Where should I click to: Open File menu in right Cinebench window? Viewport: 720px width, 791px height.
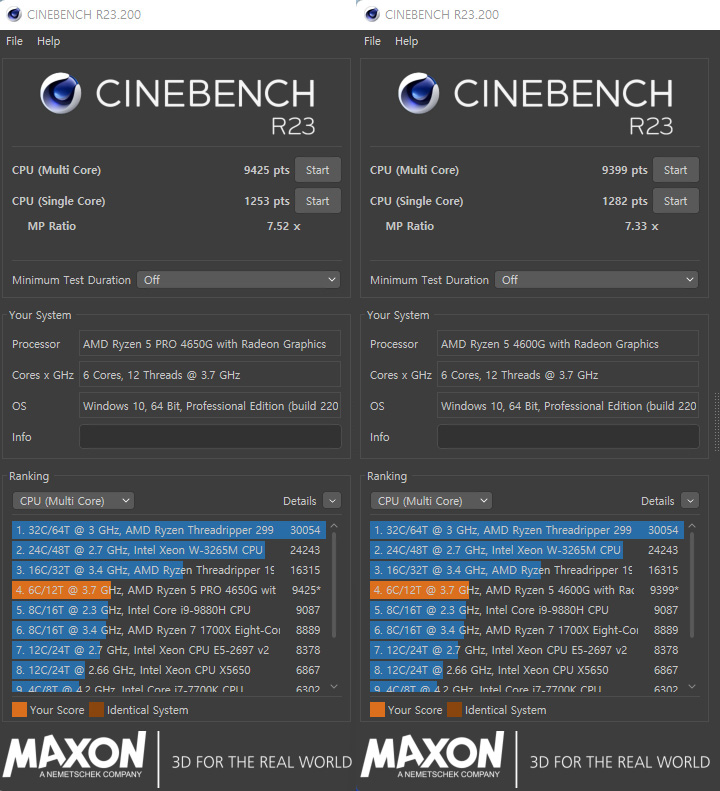click(372, 41)
